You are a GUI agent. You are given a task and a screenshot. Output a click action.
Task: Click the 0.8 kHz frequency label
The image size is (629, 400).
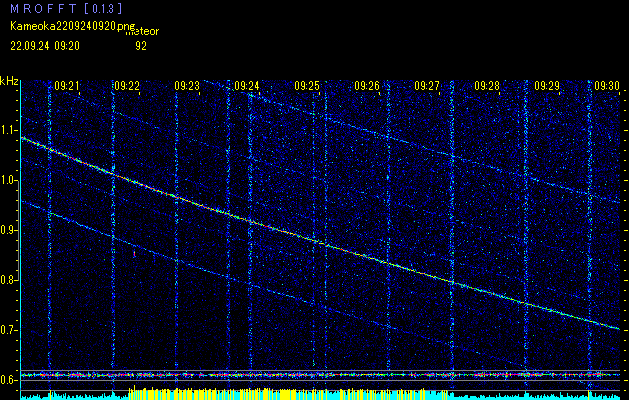click(8, 280)
